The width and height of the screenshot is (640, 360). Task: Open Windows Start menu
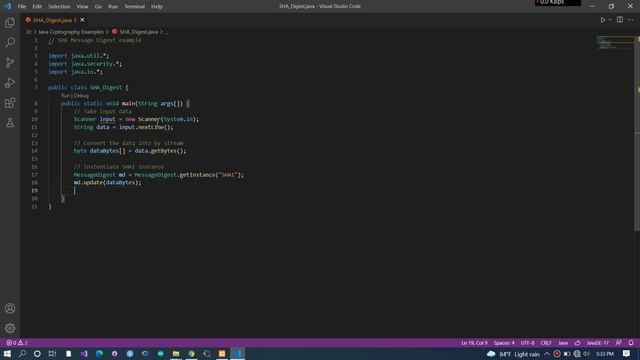pyautogui.click(x=7, y=353)
